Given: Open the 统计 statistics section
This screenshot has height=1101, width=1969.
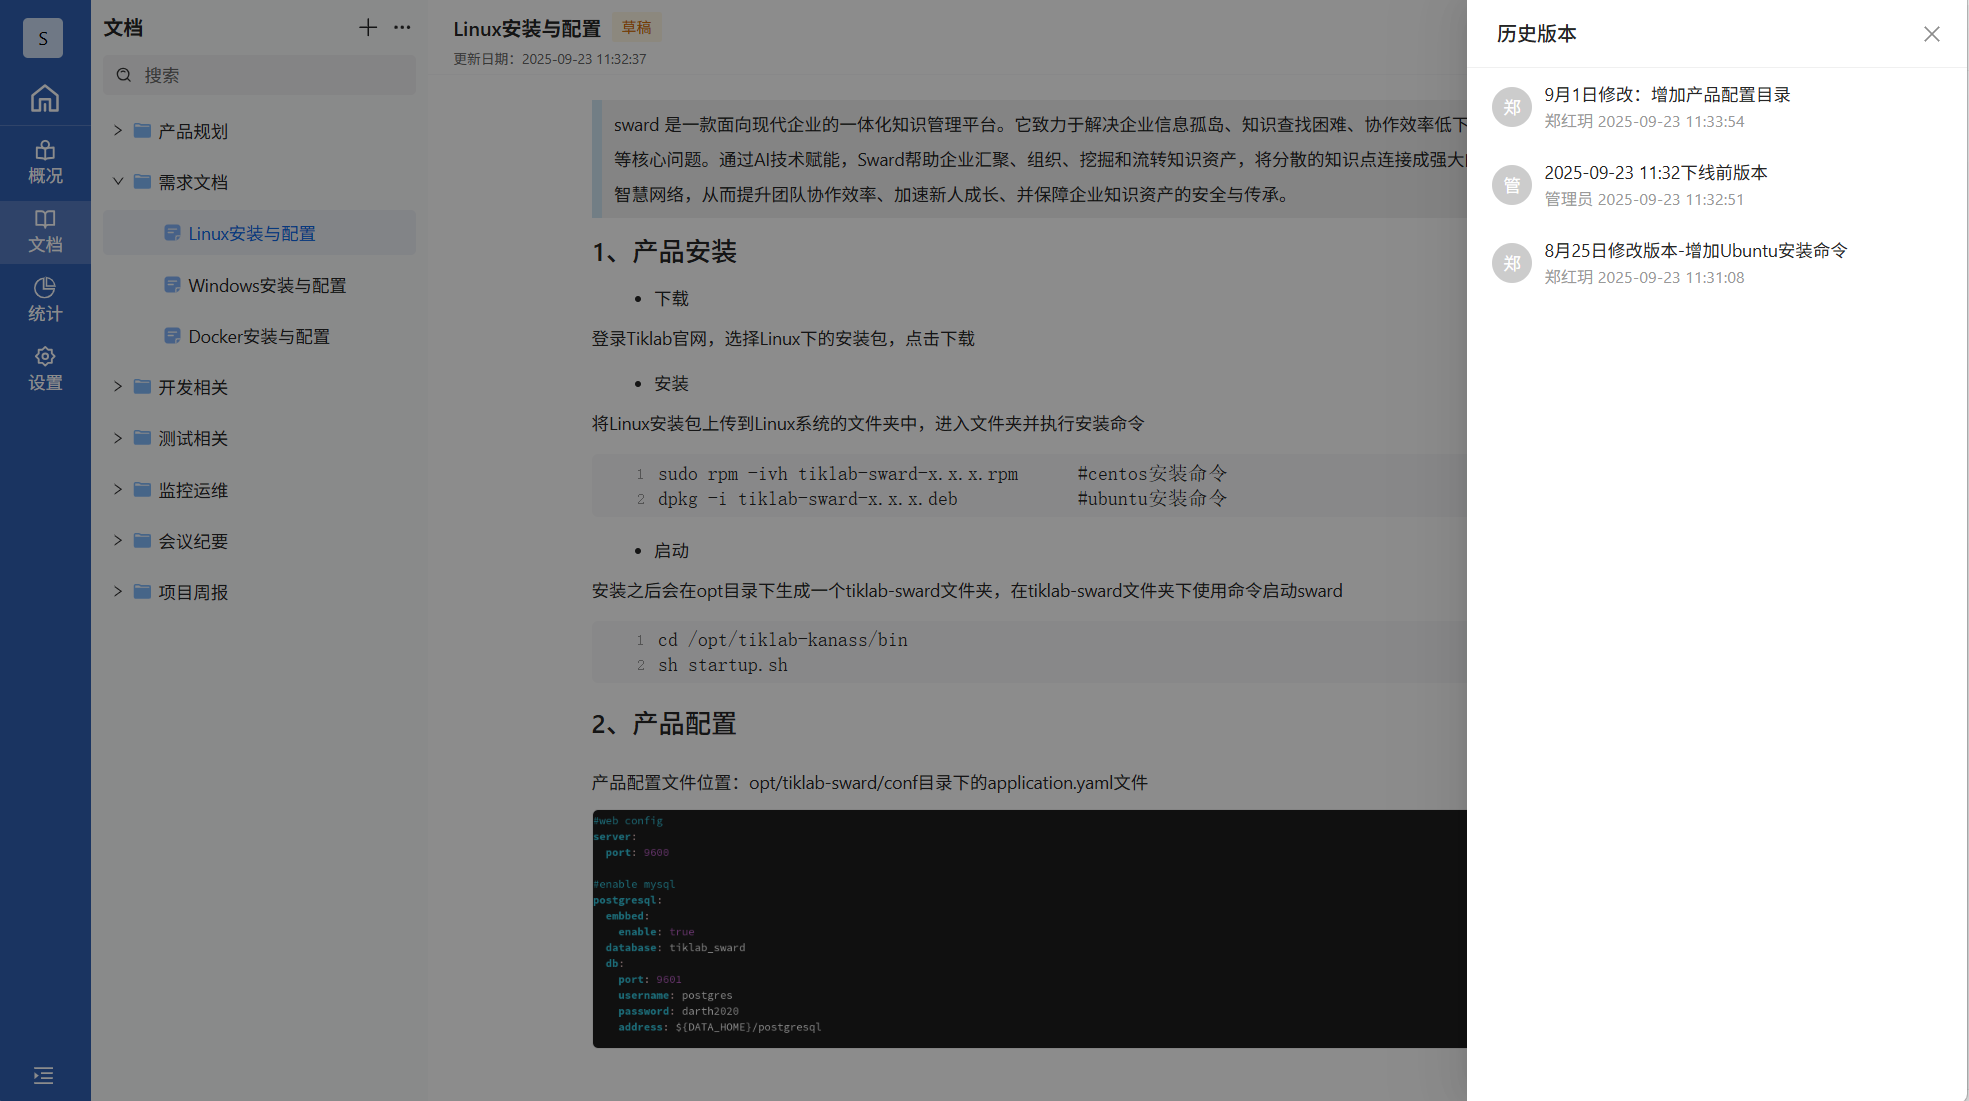Looking at the screenshot, I should point(45,301).
